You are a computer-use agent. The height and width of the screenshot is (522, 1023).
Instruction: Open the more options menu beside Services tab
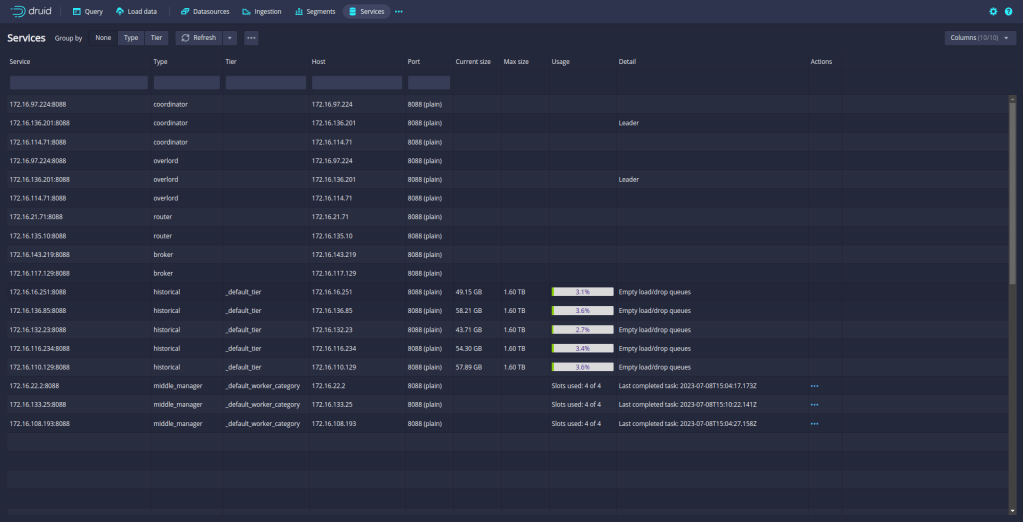(399, 12)
